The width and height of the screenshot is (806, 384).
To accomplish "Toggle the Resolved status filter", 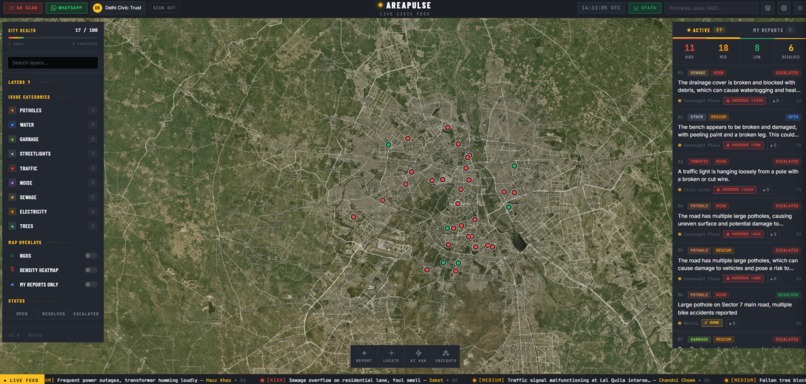I will point(53,314).
